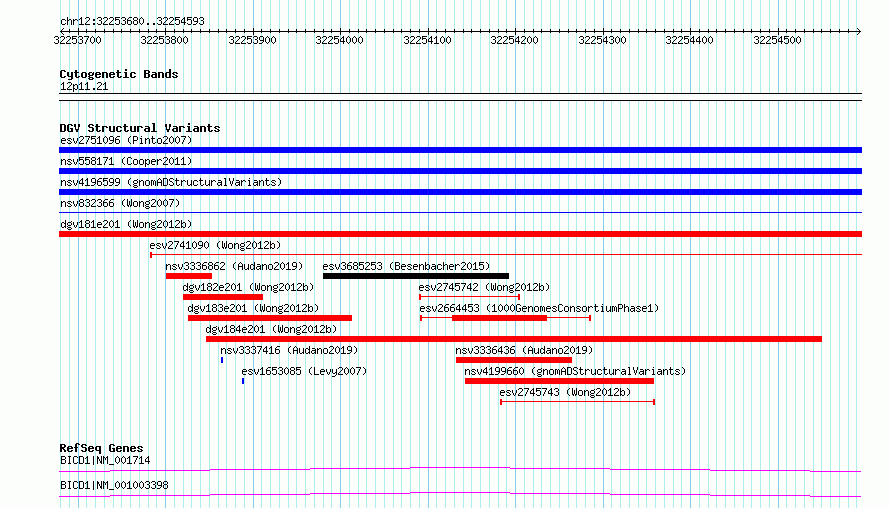Click the thick red segment of esv2664453
The image size is (890, 508).
pyautogui.click(x=499, y=318)
